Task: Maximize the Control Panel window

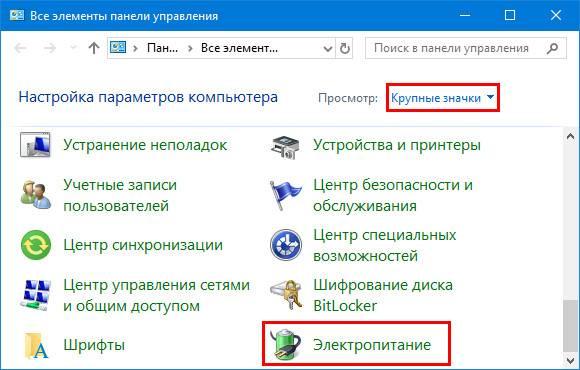Action: (510, 15)
